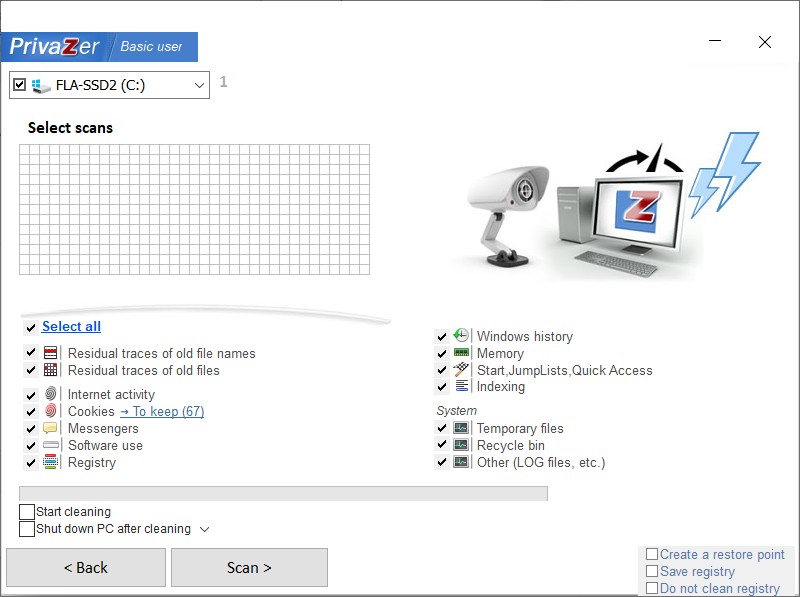Image resolution: width=800 pixels, height=597 pixels.
Task: Open the To keep (67) cookies link
Action: 162,411
